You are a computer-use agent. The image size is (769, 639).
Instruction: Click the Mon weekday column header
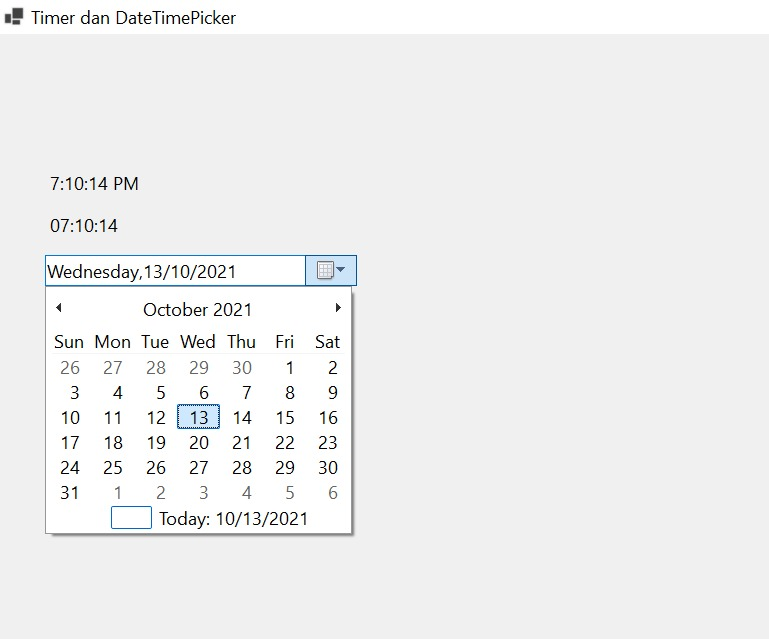(112, 341)
